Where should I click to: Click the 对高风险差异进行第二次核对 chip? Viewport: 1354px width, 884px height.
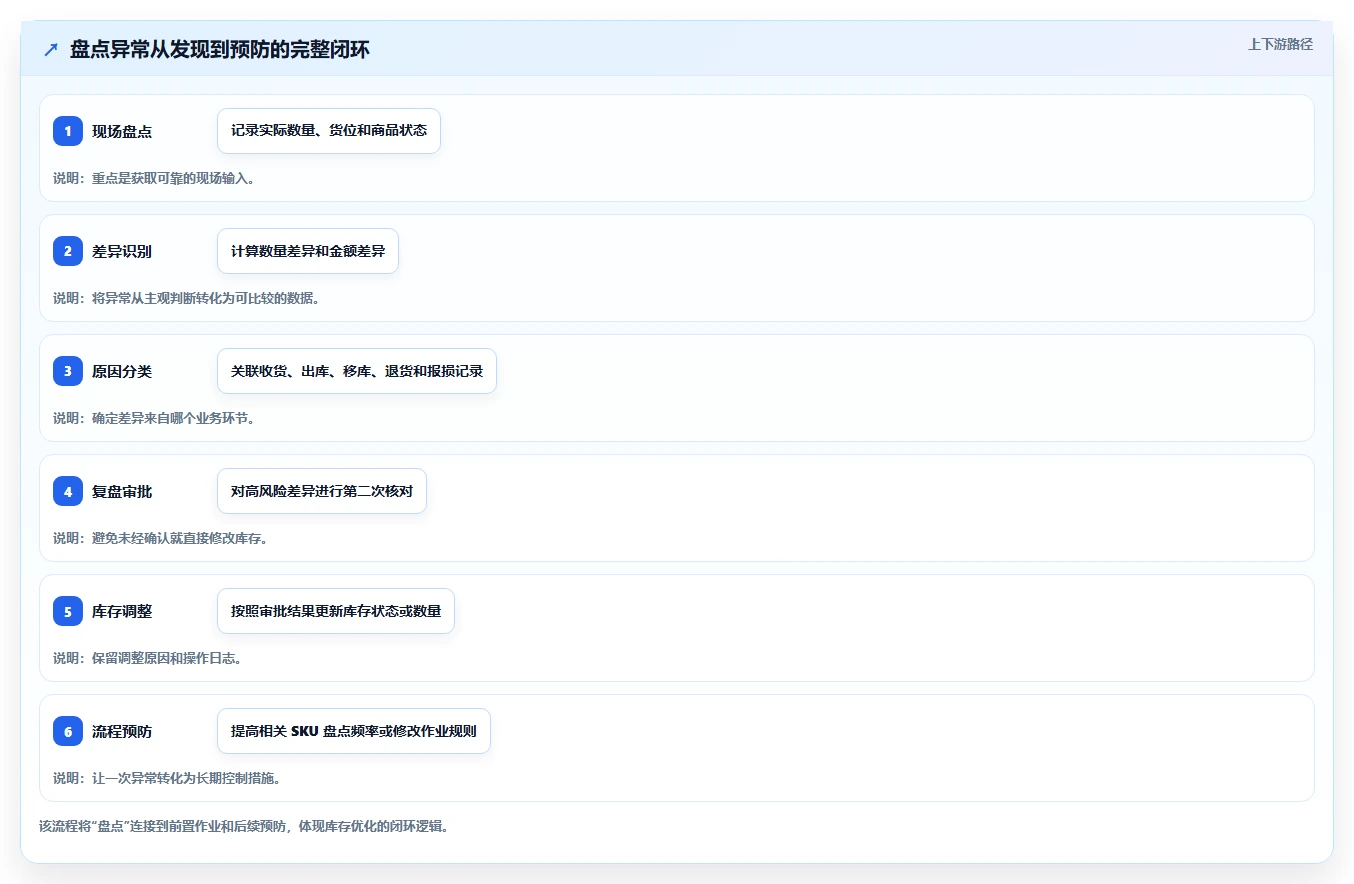(x=322, y=491)
